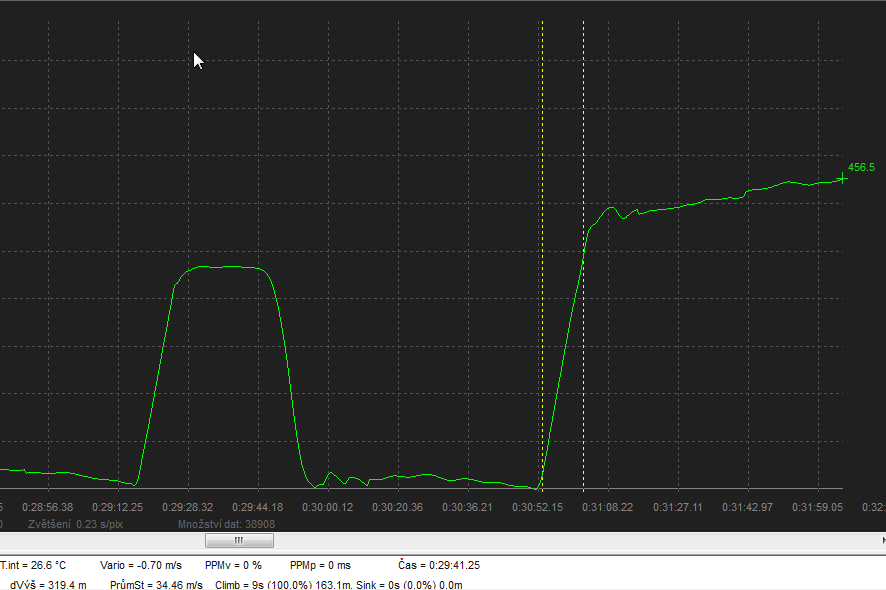Click the Čas = 0:29:41.25 time field
The height and width of the screenshot is (590, 886).
coord(438,566)
